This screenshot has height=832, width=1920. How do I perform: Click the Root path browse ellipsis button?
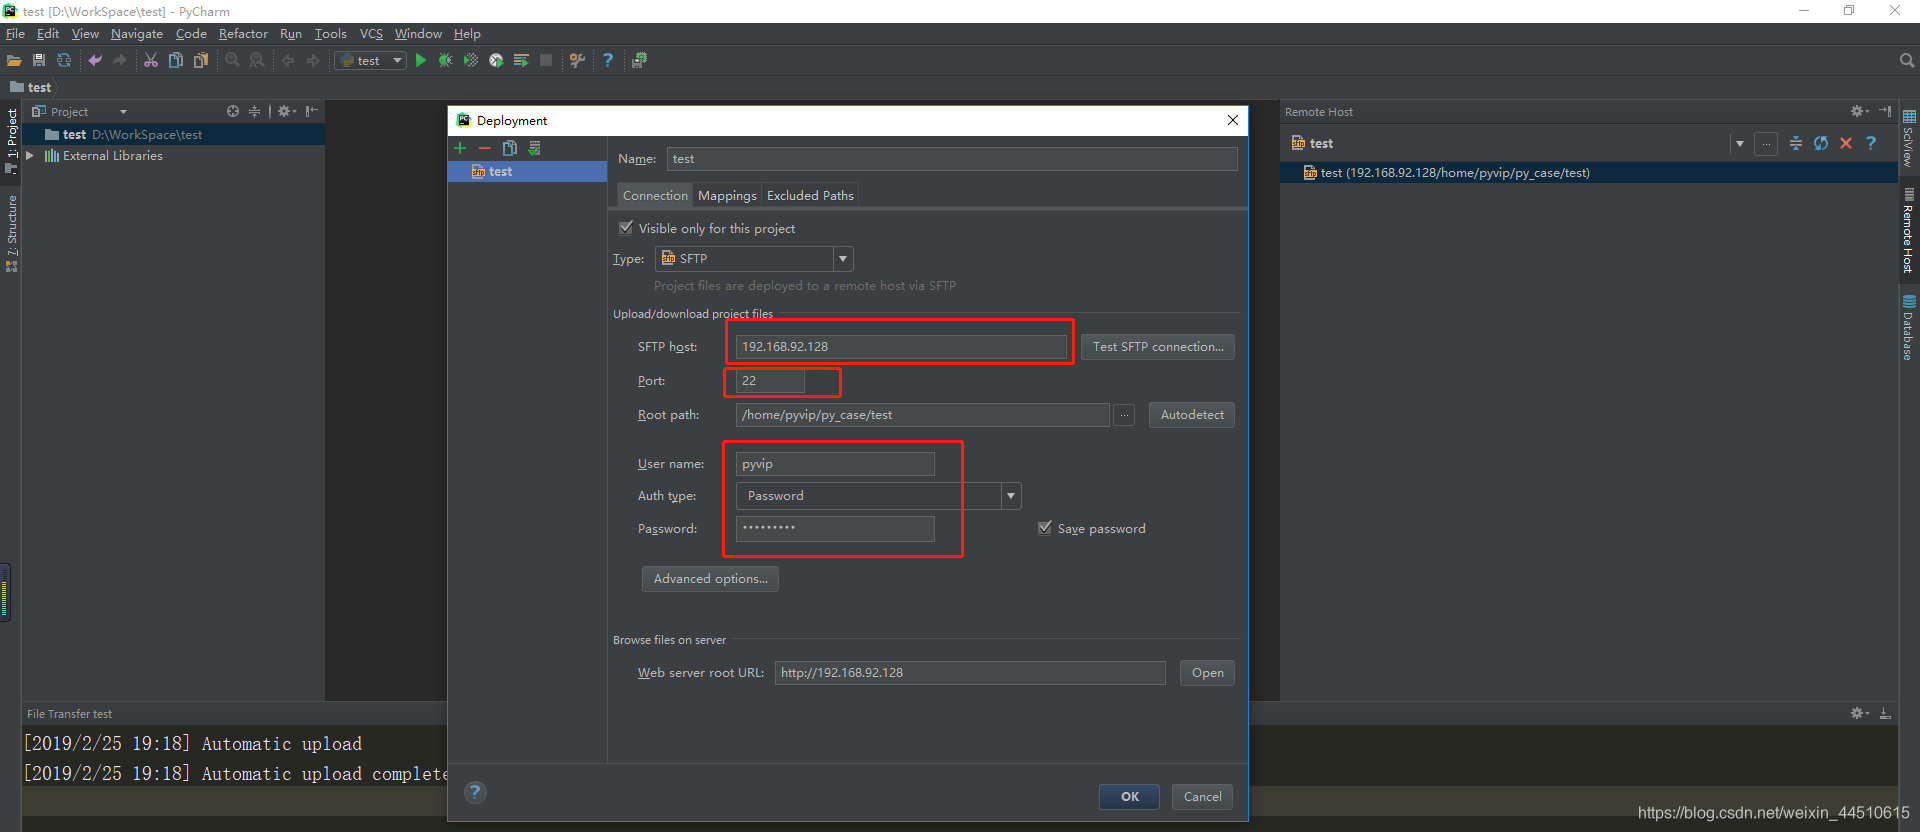[1125, 415]
